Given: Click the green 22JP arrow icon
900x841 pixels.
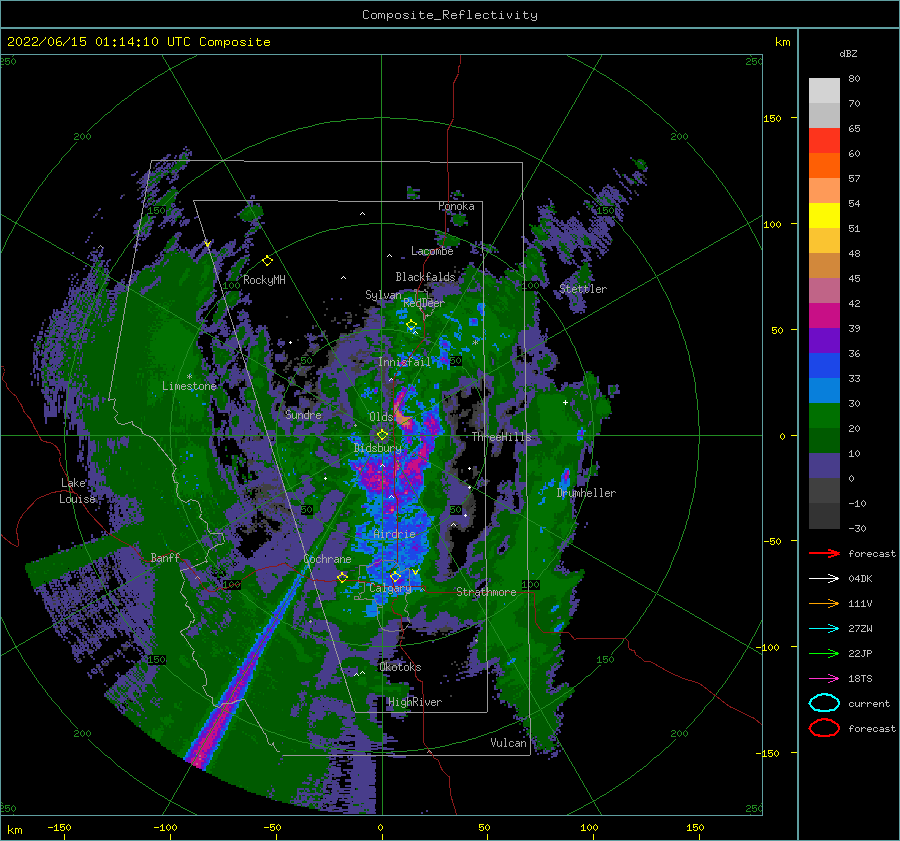Looking at the screenshot, I should (824, 653).
